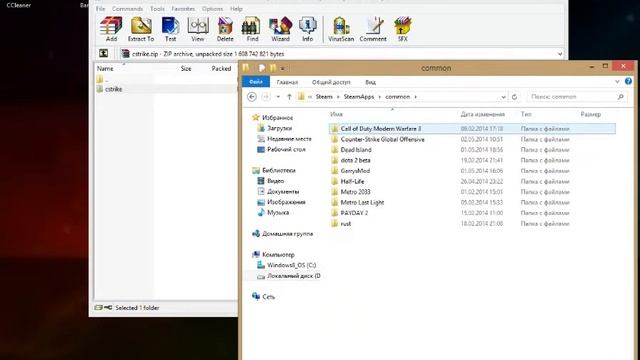Sort by Имя column in Explorer
This screenshot has height=360, width=640.
pos(336,114)
